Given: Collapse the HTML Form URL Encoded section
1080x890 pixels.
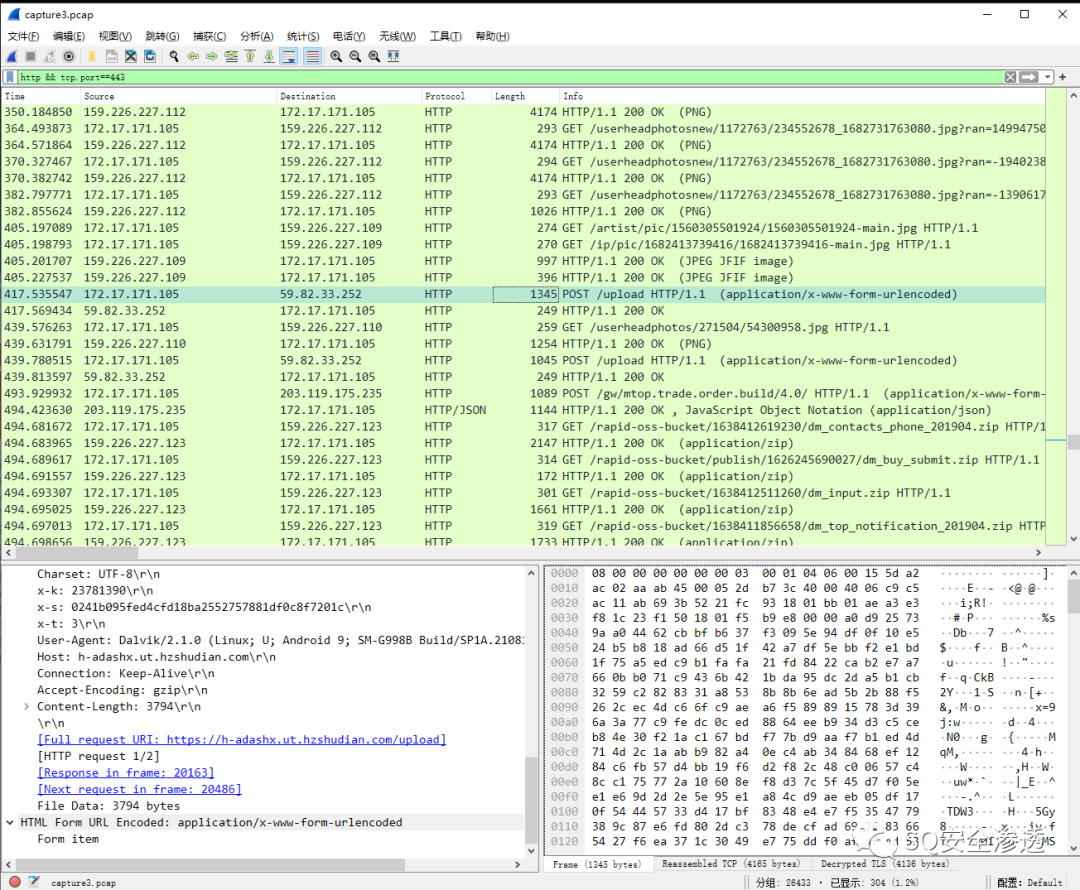Looking at the screenshot, I should click(10, 822).
